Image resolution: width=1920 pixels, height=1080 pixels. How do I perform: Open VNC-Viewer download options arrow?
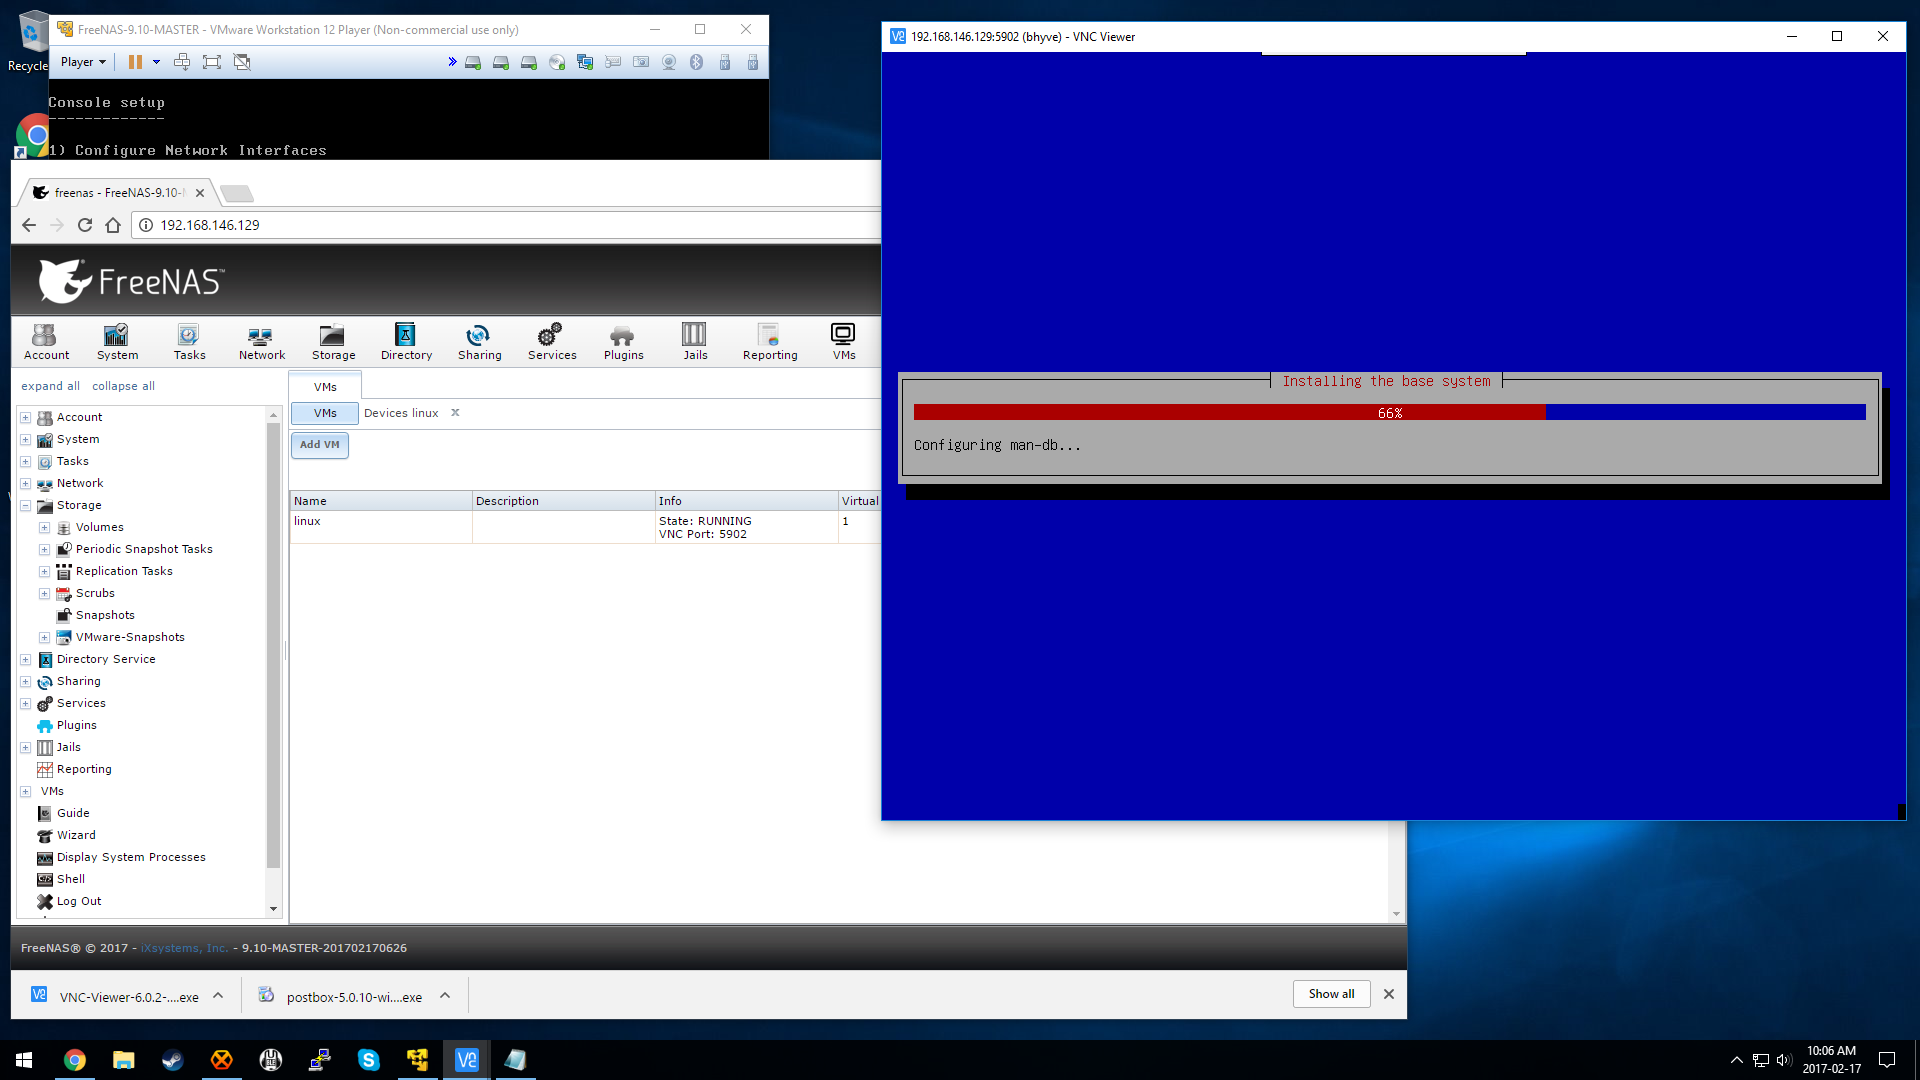(218, 996)
